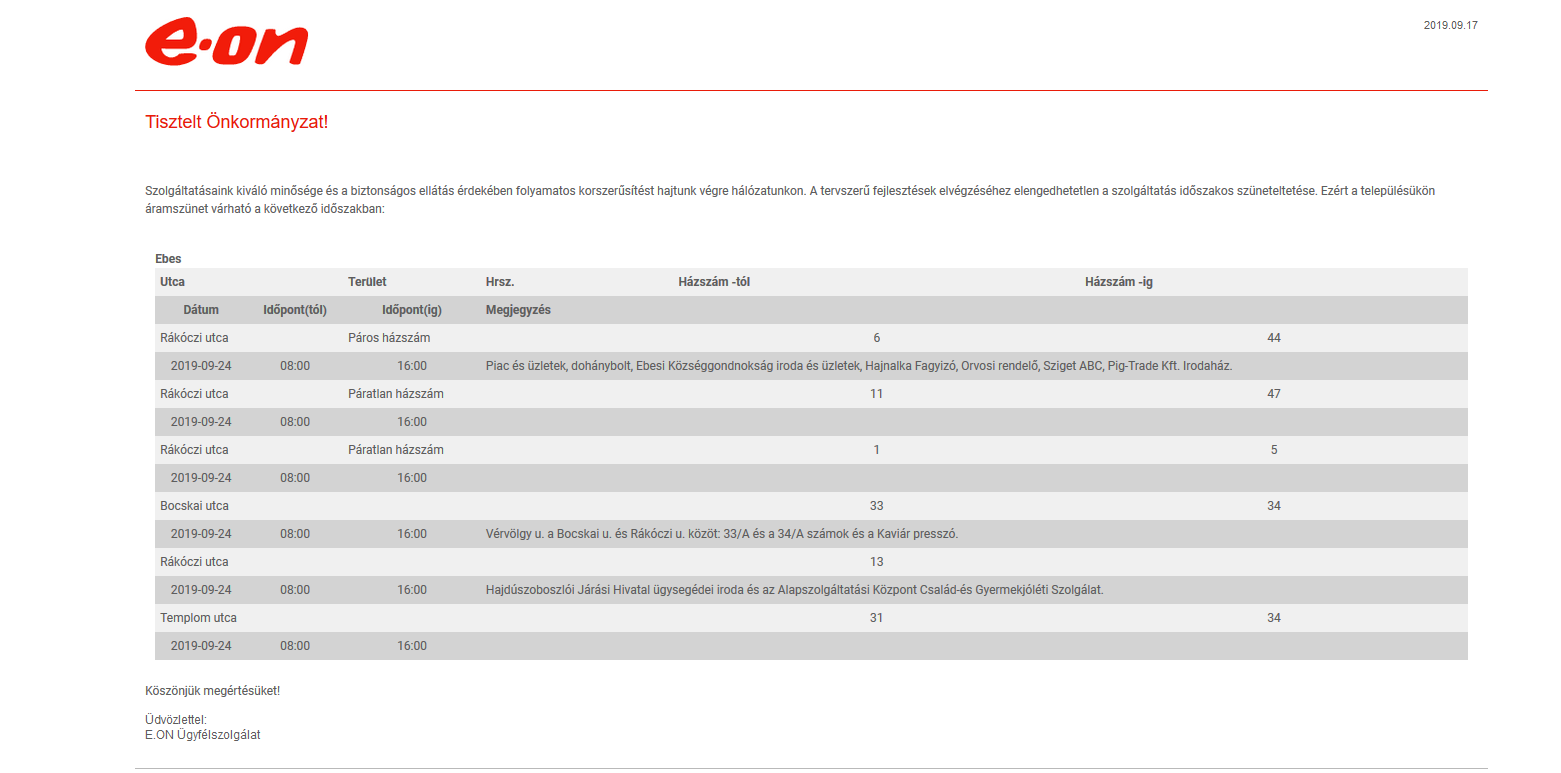Click the settlement name Ebes
Viewport: 1561px width, 773px height.
pos(168,259)
